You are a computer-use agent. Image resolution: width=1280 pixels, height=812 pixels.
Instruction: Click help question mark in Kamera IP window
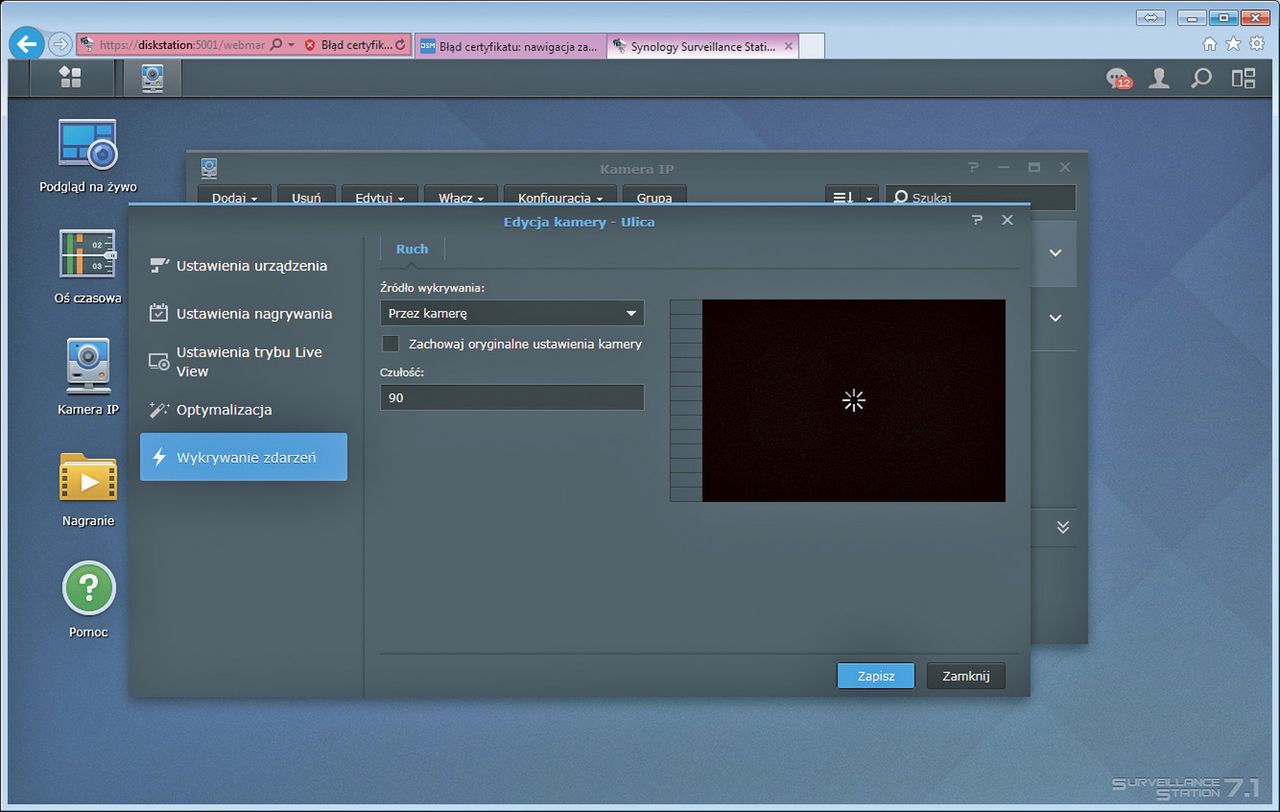974,168
